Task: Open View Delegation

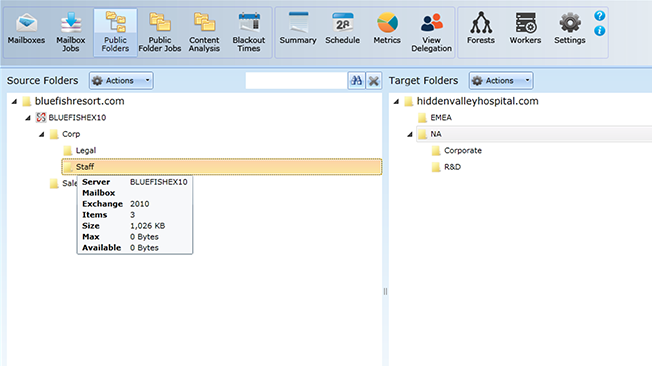Action: pyautogui.click(x=432, y=32)
